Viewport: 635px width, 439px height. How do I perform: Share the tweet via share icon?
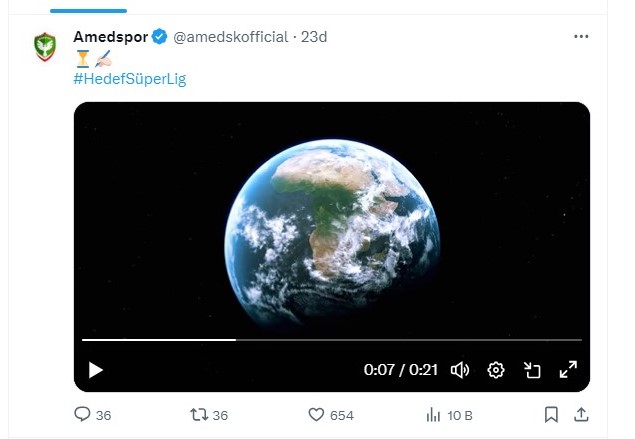[x=581, y=415]
